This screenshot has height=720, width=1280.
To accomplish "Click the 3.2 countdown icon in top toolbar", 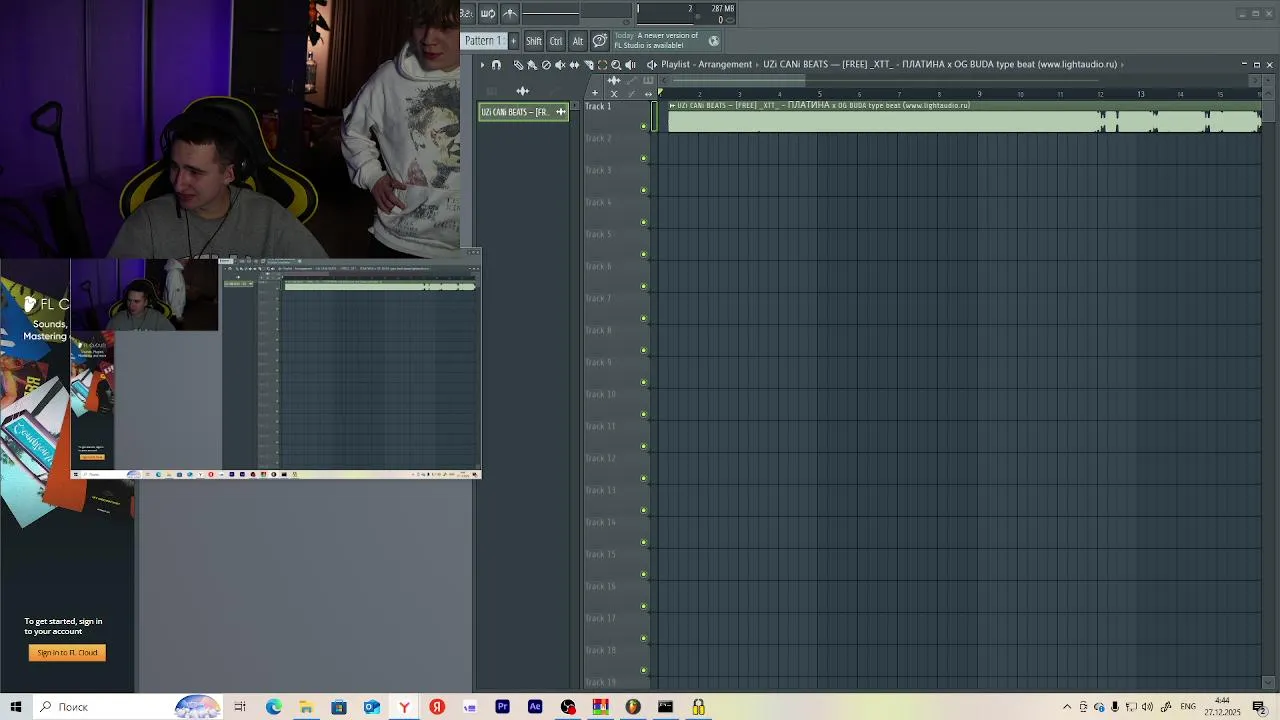I will pyautogui.click(x=466, y=13).
